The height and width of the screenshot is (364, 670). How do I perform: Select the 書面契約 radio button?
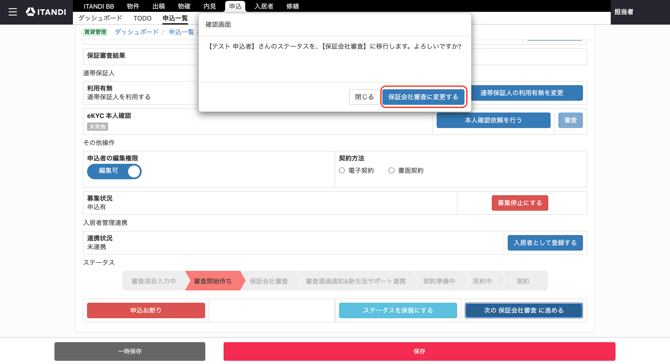[x=391, y=170]
